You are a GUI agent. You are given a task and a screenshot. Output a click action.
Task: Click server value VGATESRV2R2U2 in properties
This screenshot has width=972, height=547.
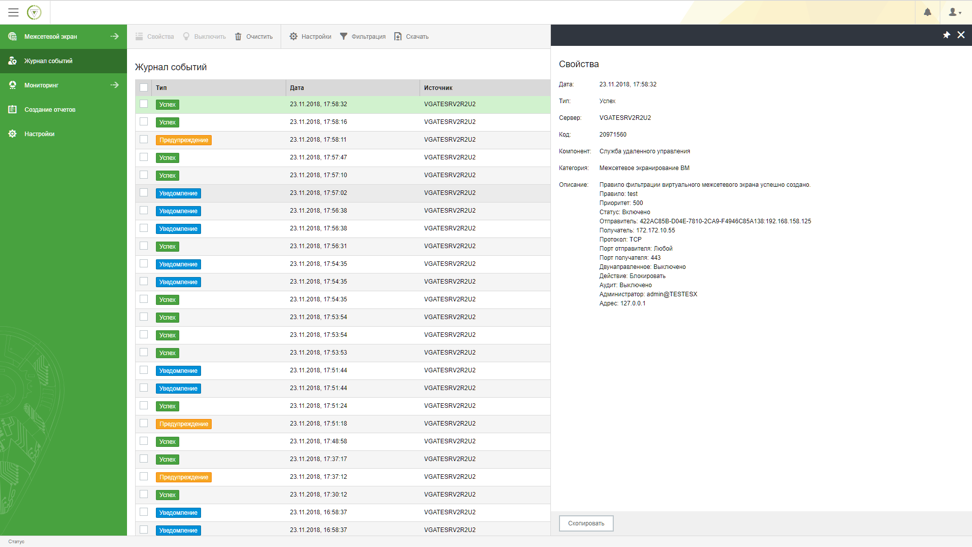point(625,118)
